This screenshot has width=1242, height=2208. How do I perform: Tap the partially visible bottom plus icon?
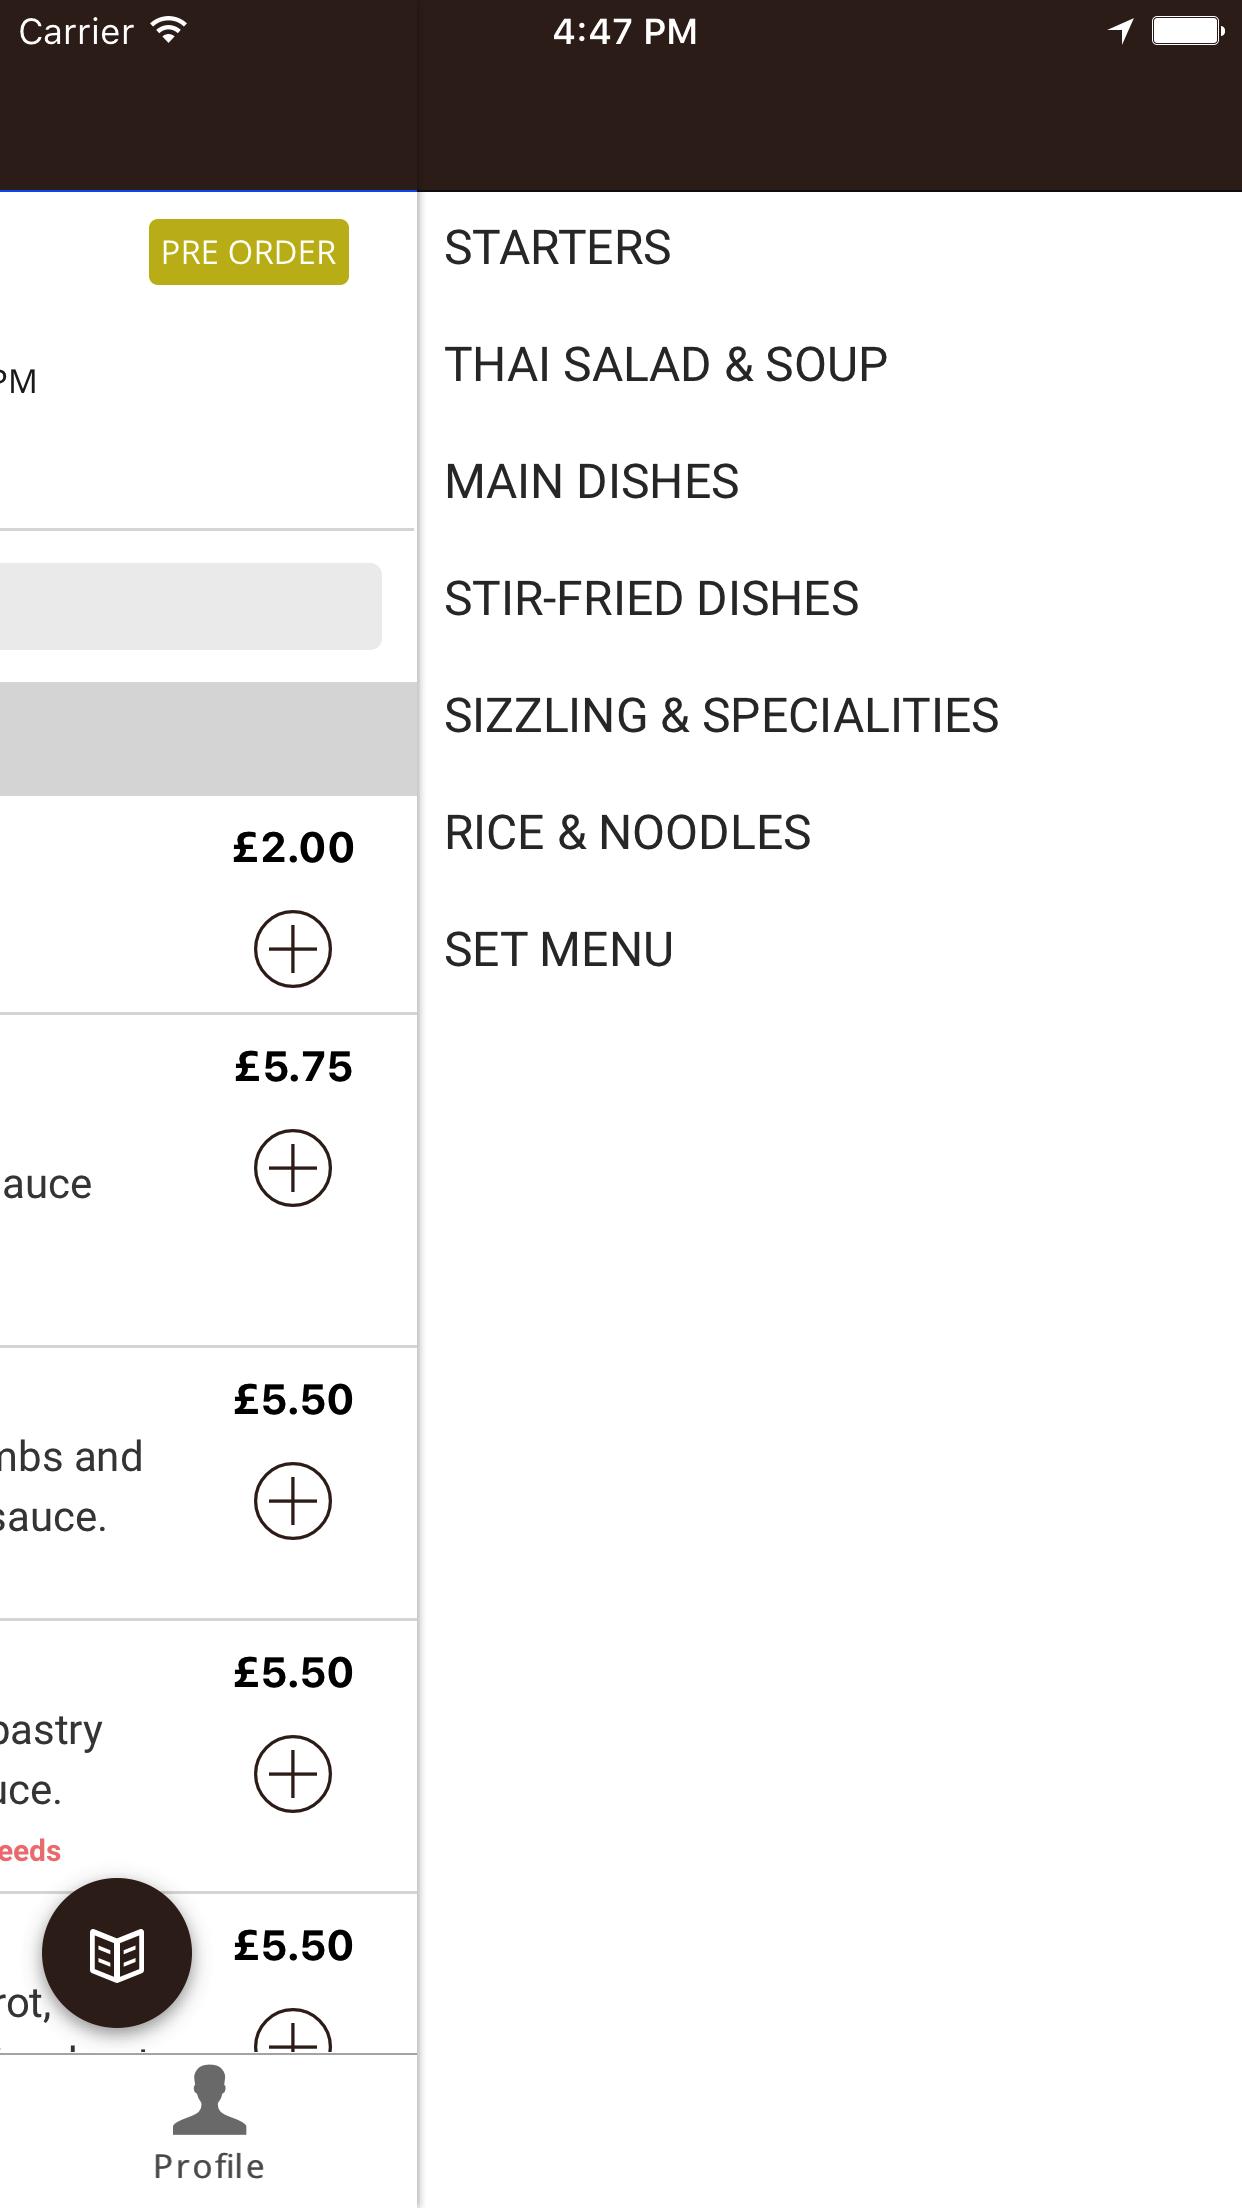point(292,2032)
